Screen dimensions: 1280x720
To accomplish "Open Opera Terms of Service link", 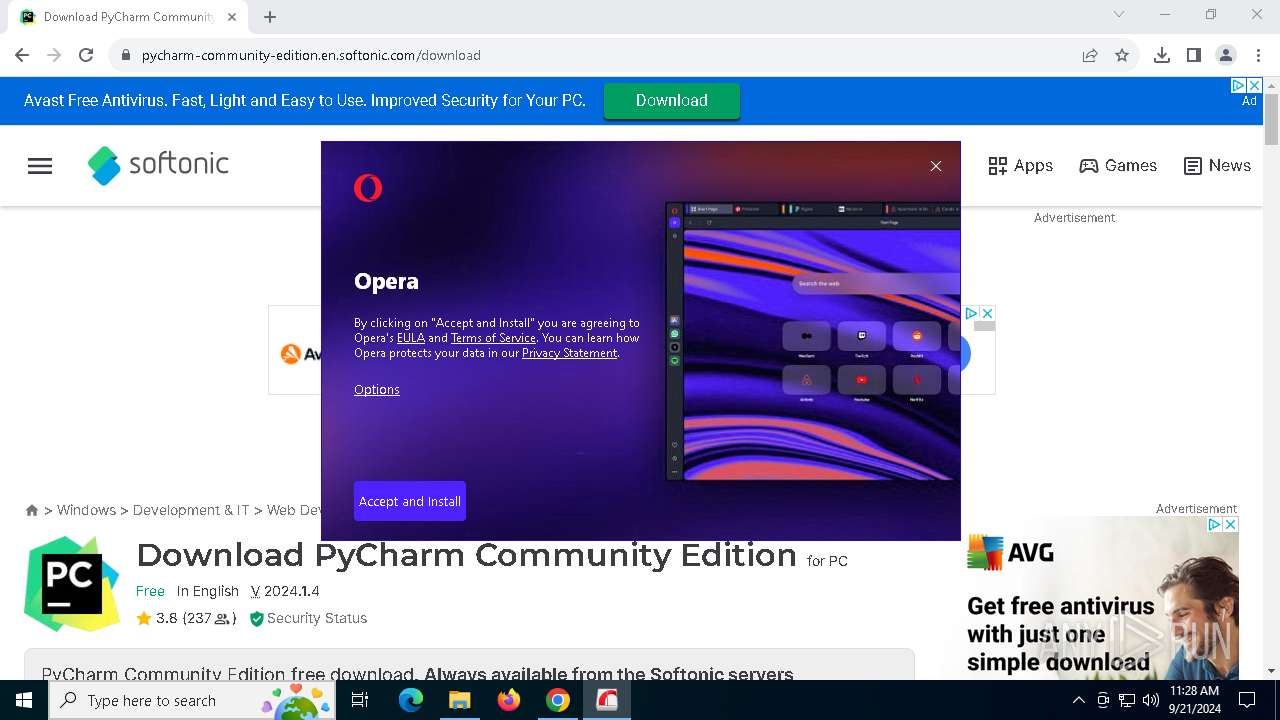I will point(493,338).
